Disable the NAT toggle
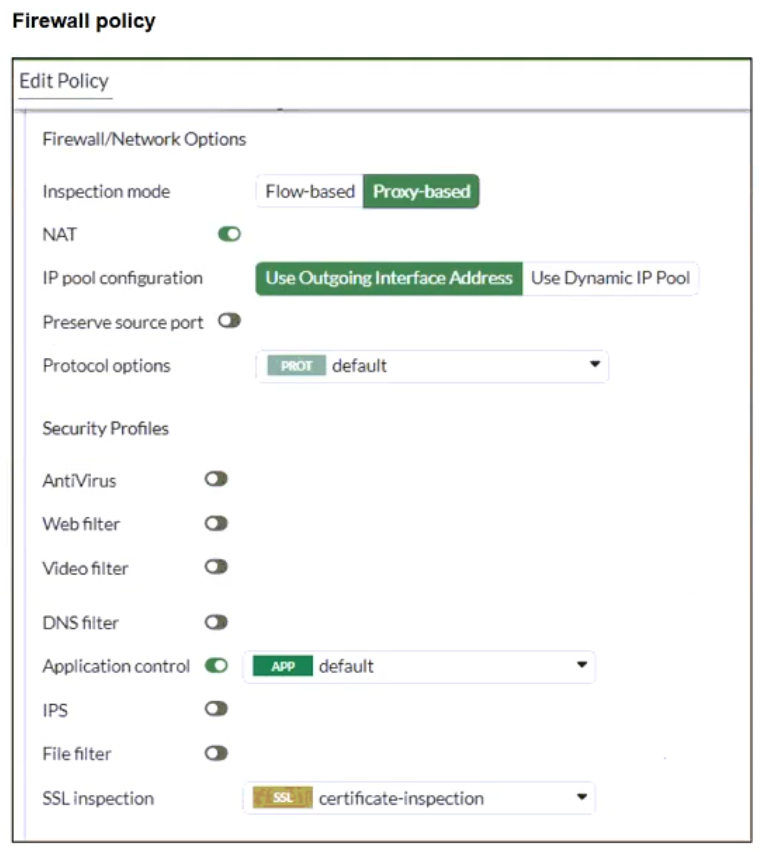This screenshot has width=765, height=855. click(x=230, y=234)
